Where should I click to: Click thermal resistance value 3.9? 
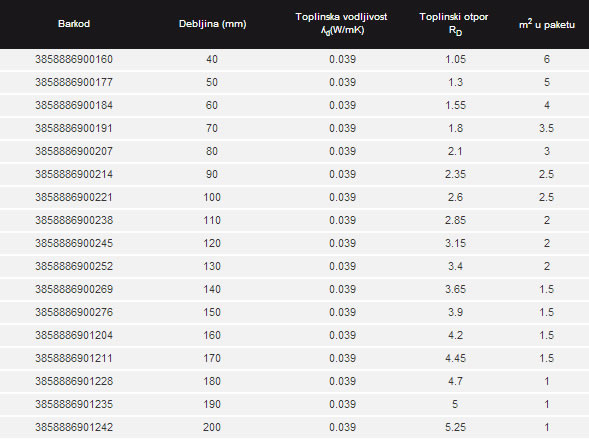tap(455, 312)
